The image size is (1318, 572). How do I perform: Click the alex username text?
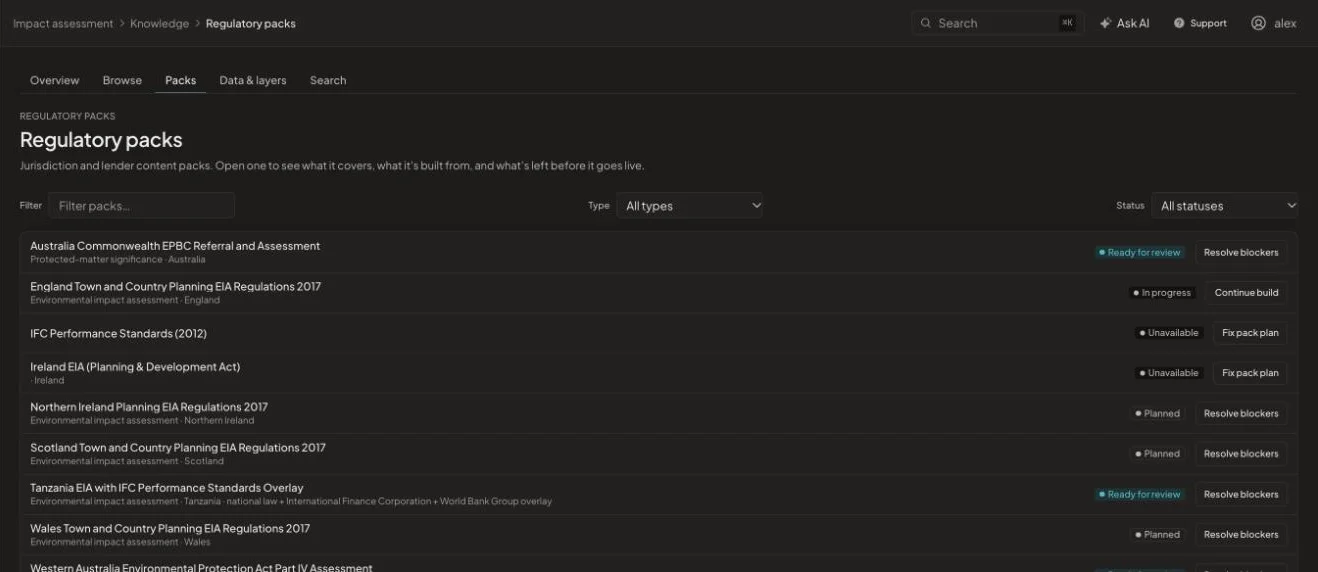(1285, 23)
